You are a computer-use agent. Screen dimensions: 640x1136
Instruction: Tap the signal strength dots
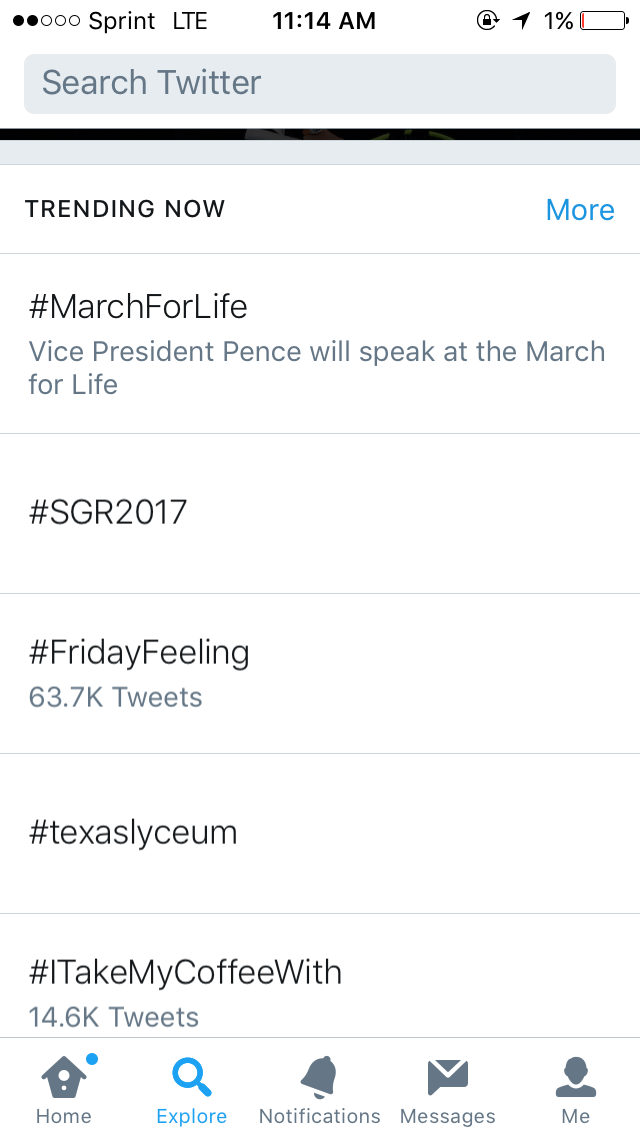[x=46, y=21]
